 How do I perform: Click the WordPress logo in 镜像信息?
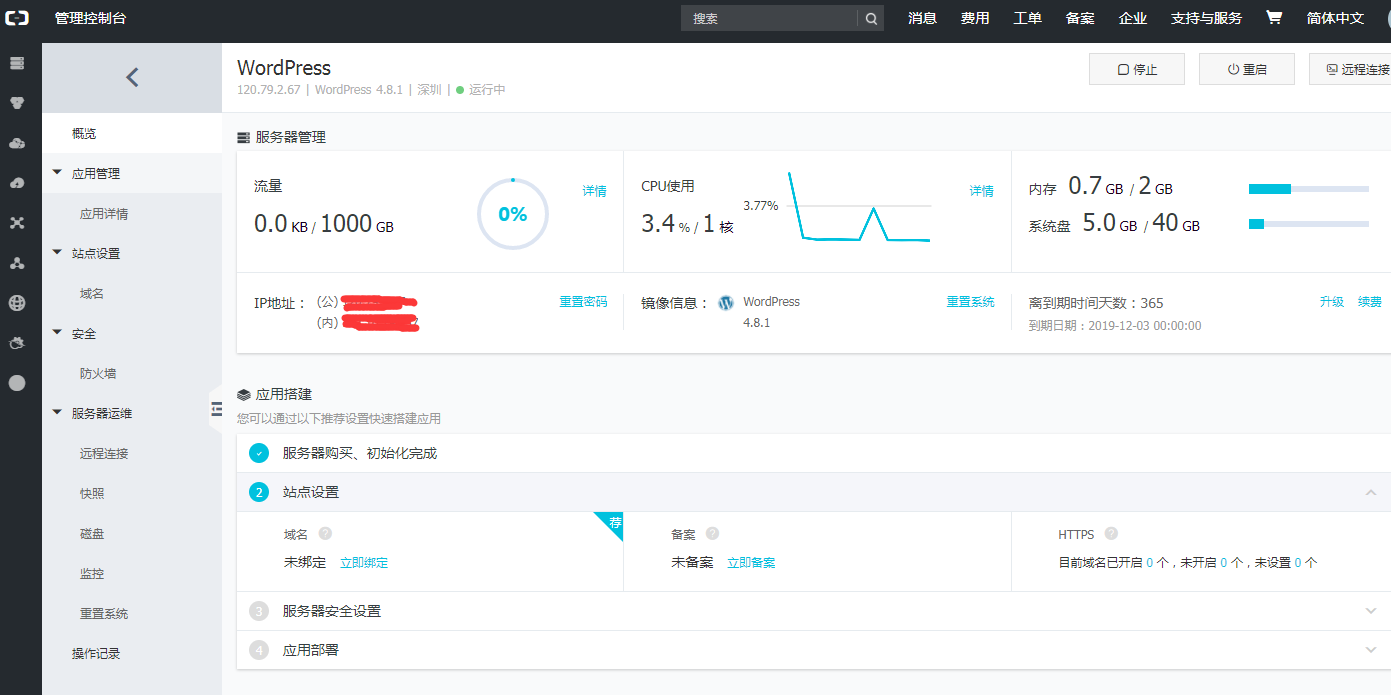pyautogui.click(x=726, y=302)
